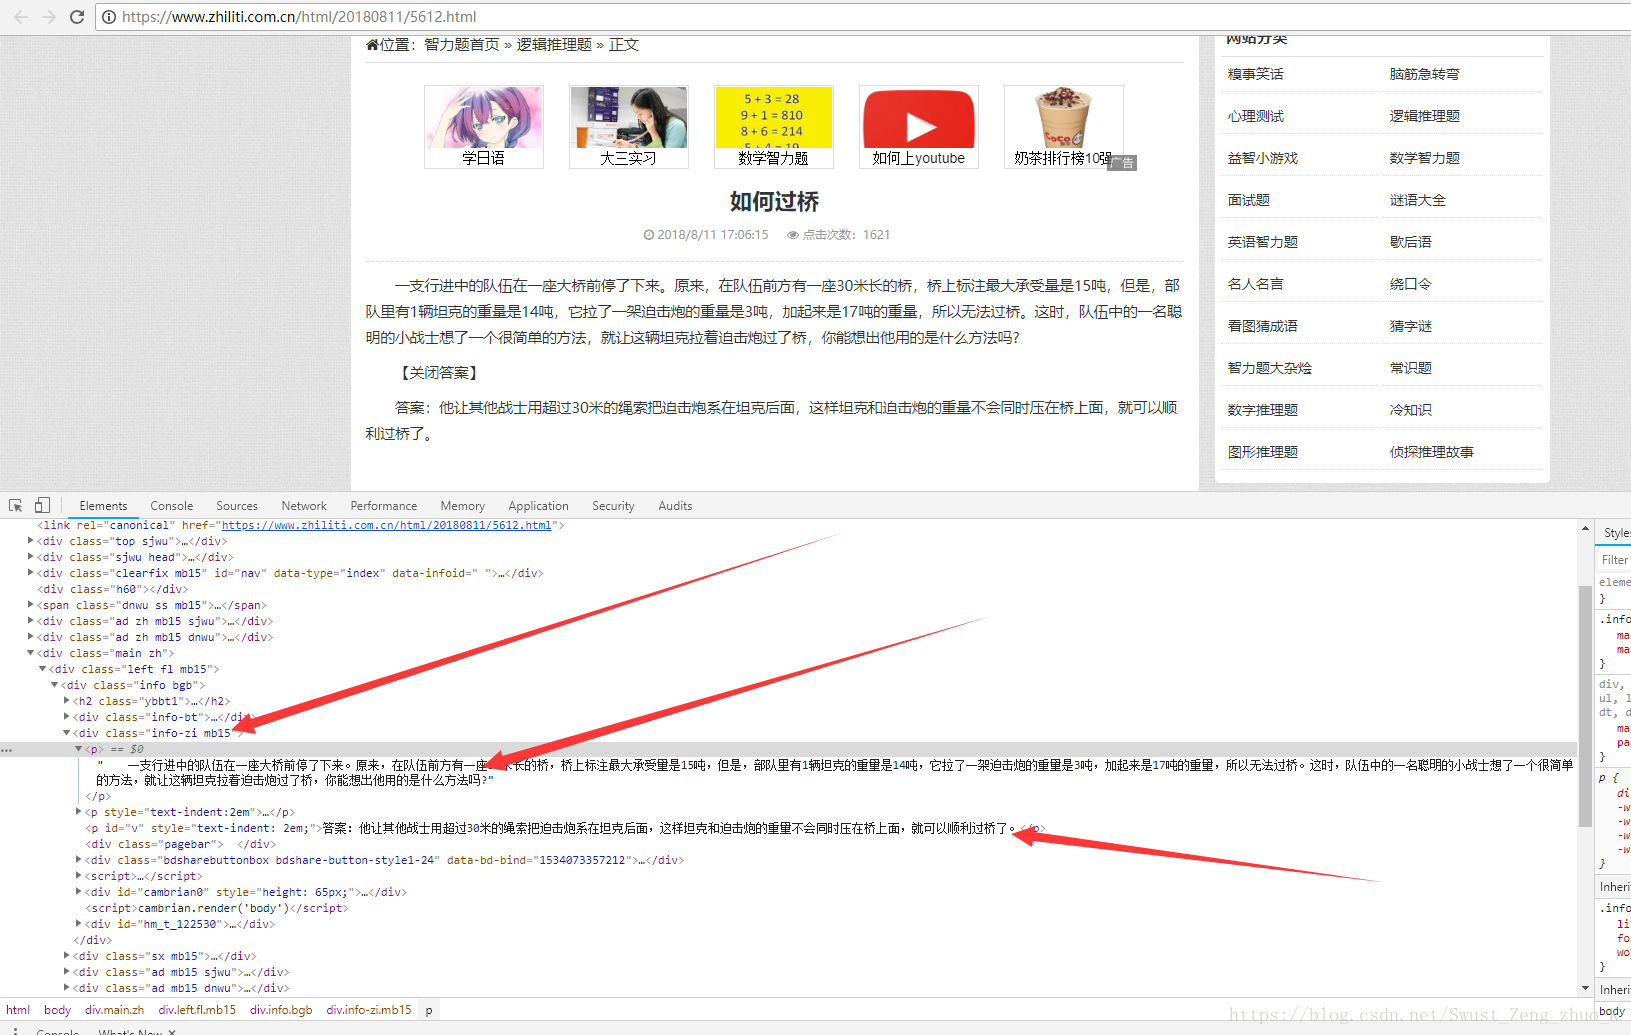1631x1035 pixels.
Task: Switch to the Network tab
Action: click(304, 506)
